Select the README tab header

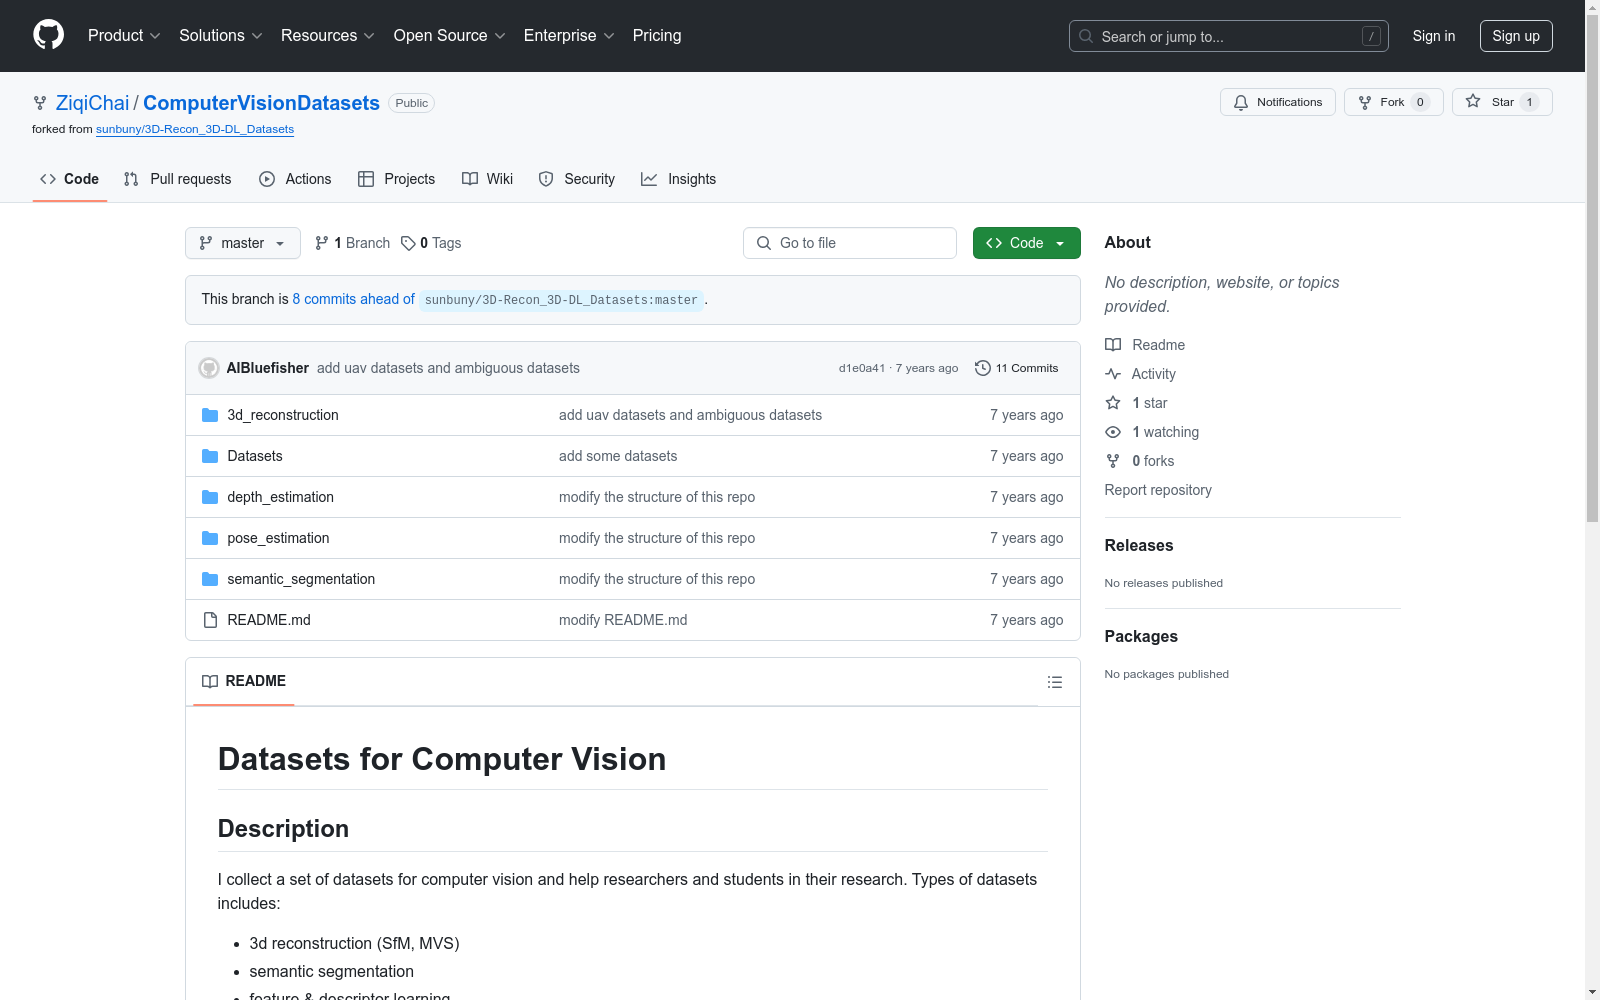pos(244,681)
